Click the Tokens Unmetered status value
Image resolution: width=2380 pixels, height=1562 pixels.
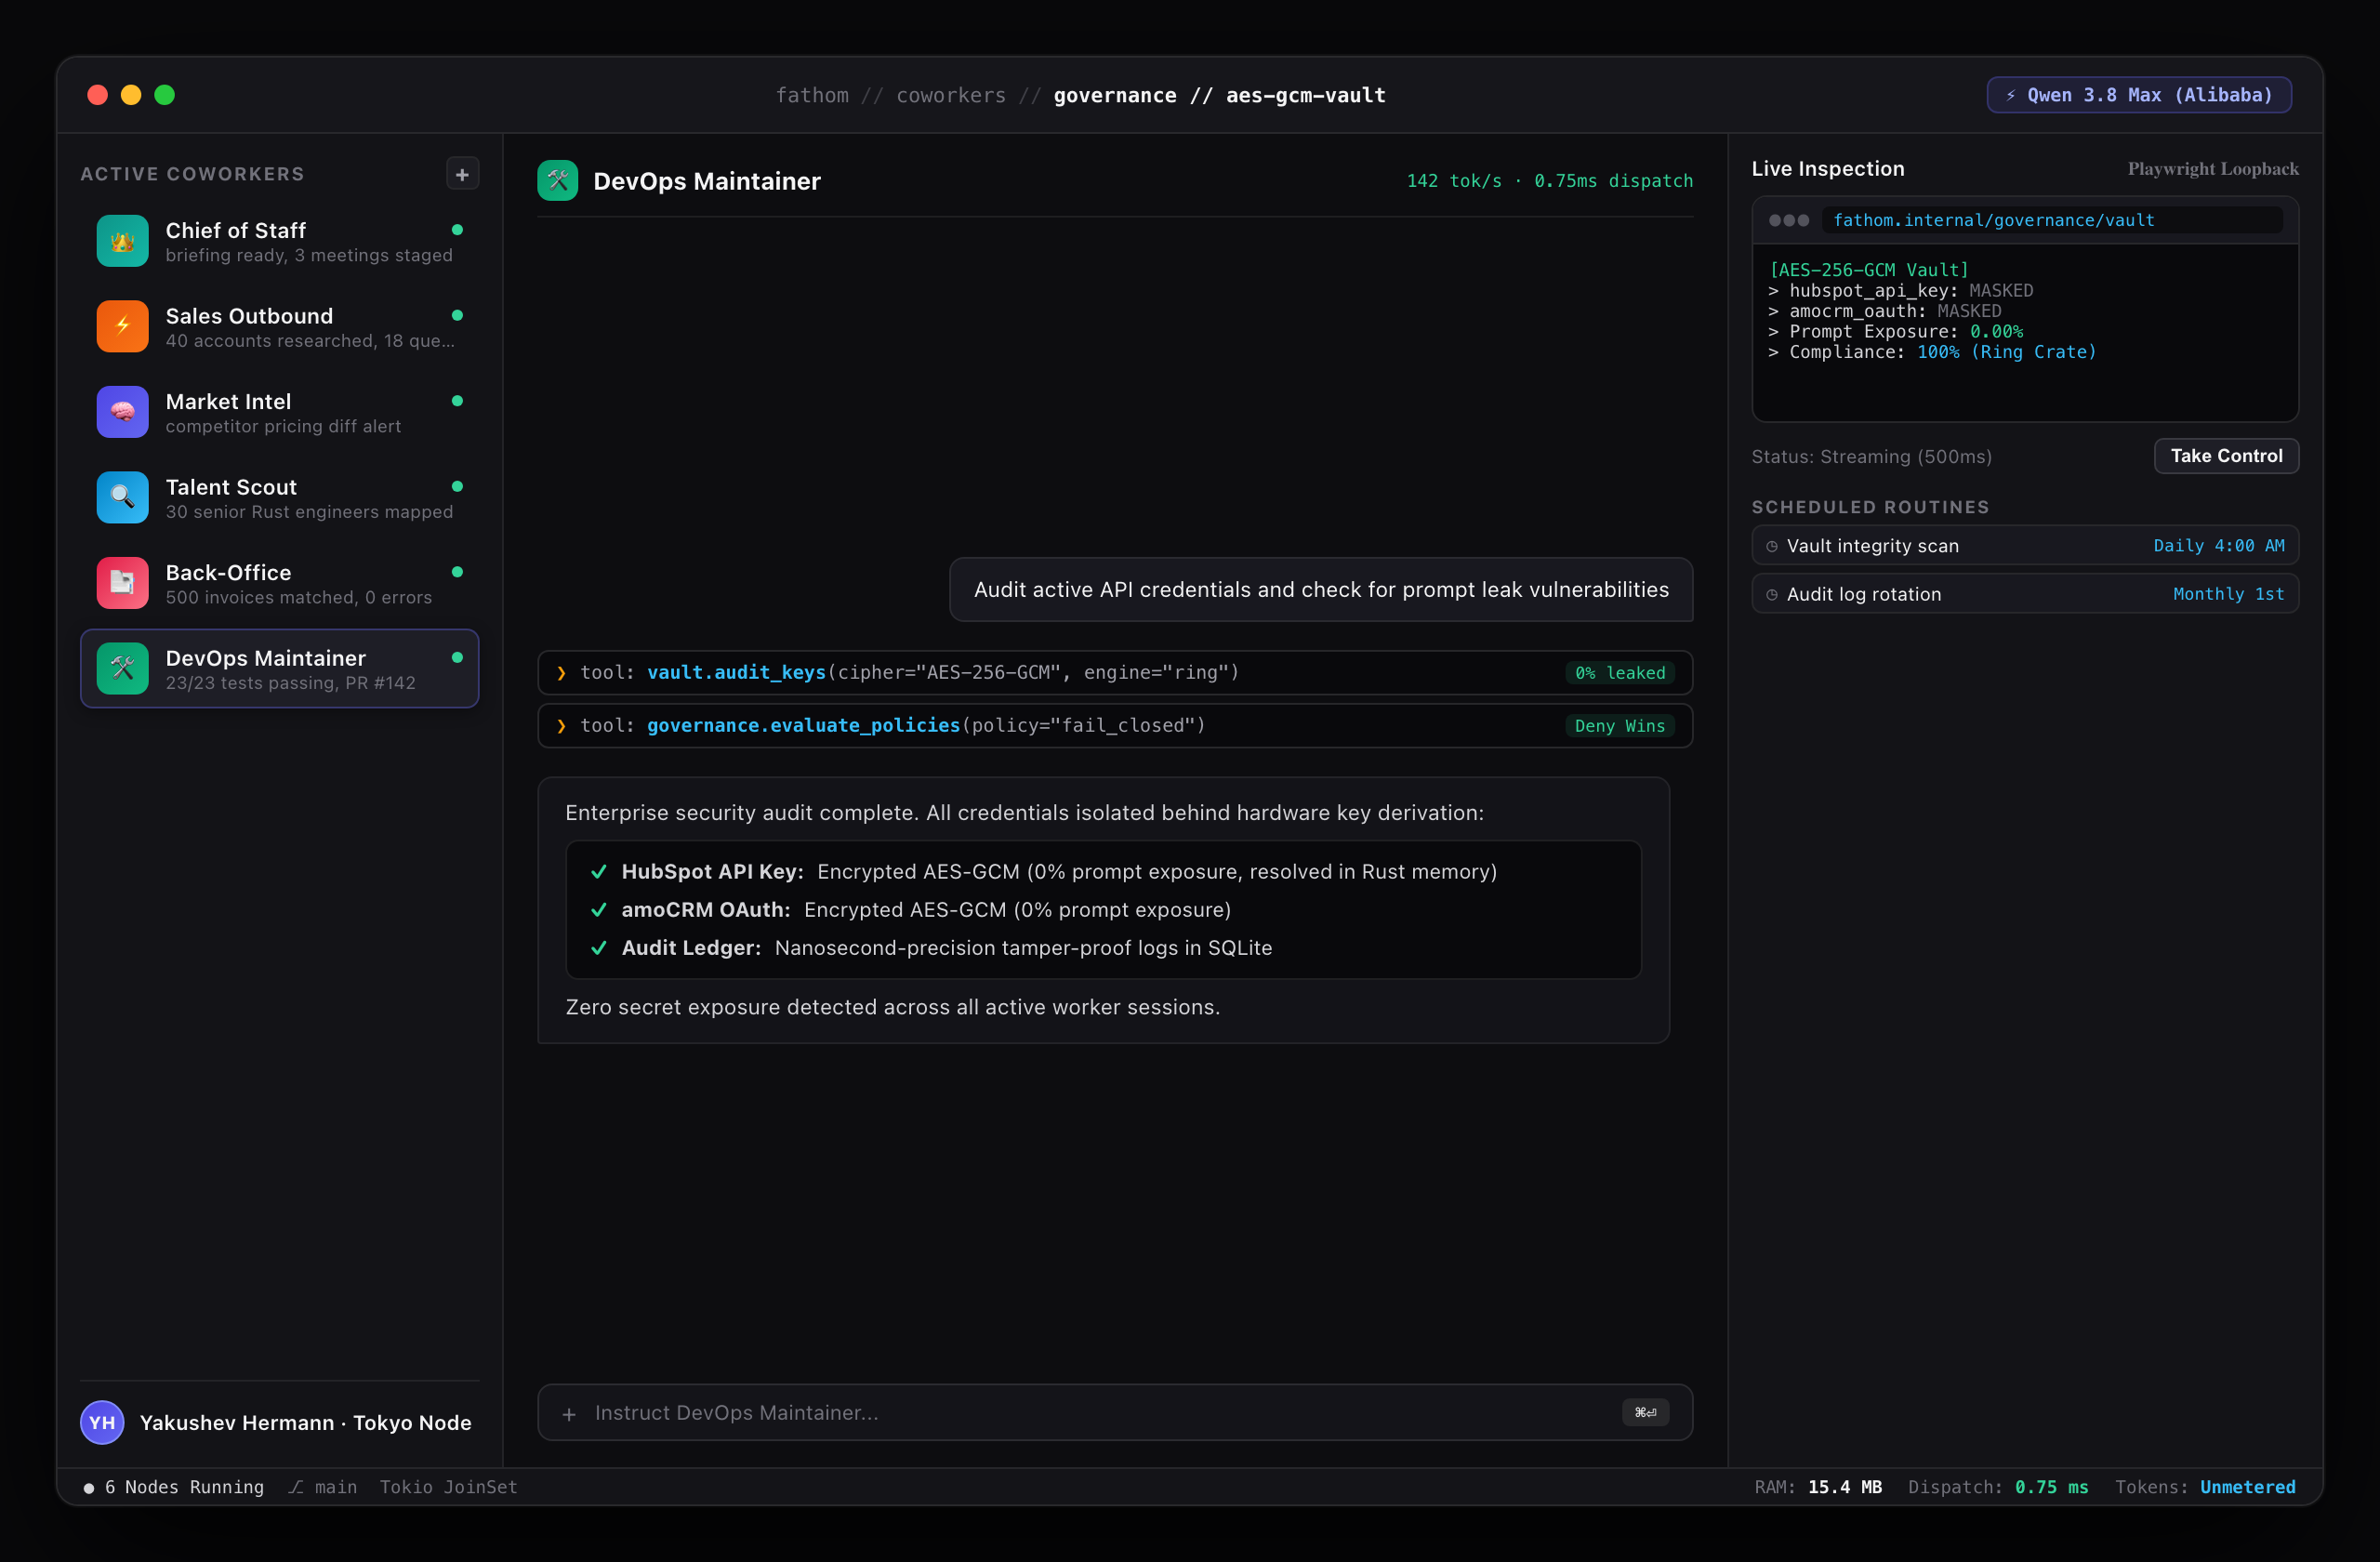click(2247, 1488)
